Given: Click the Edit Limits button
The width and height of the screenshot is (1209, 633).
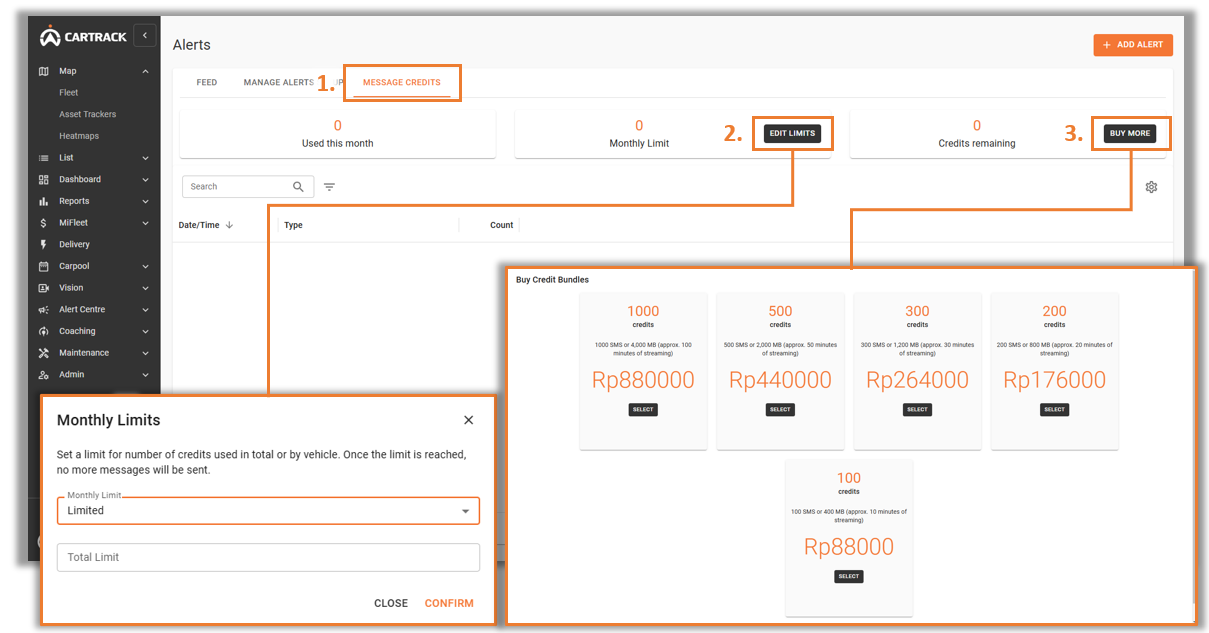Looking at the screenshot, I should [792, 133].
